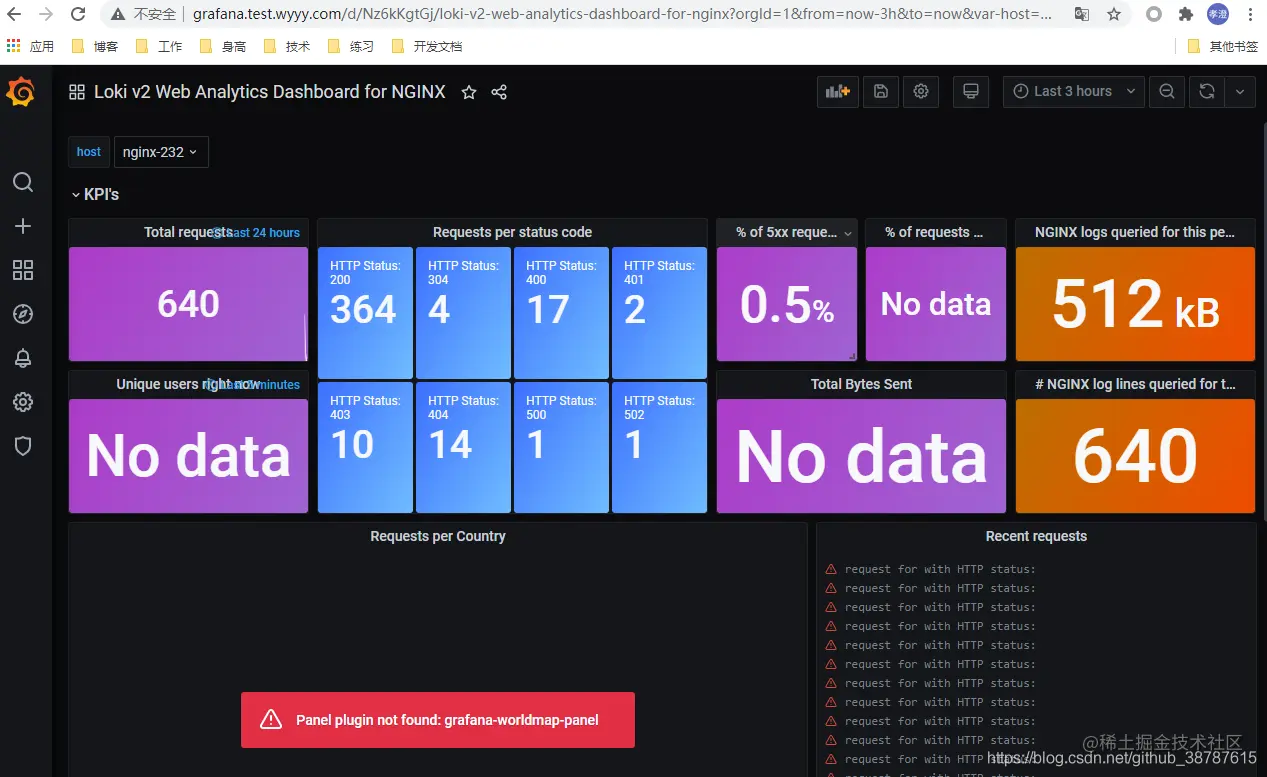The height and width of the screenshot is (777, 1267).
Task: Zoom out the time range
Action: pos(1167,92)
